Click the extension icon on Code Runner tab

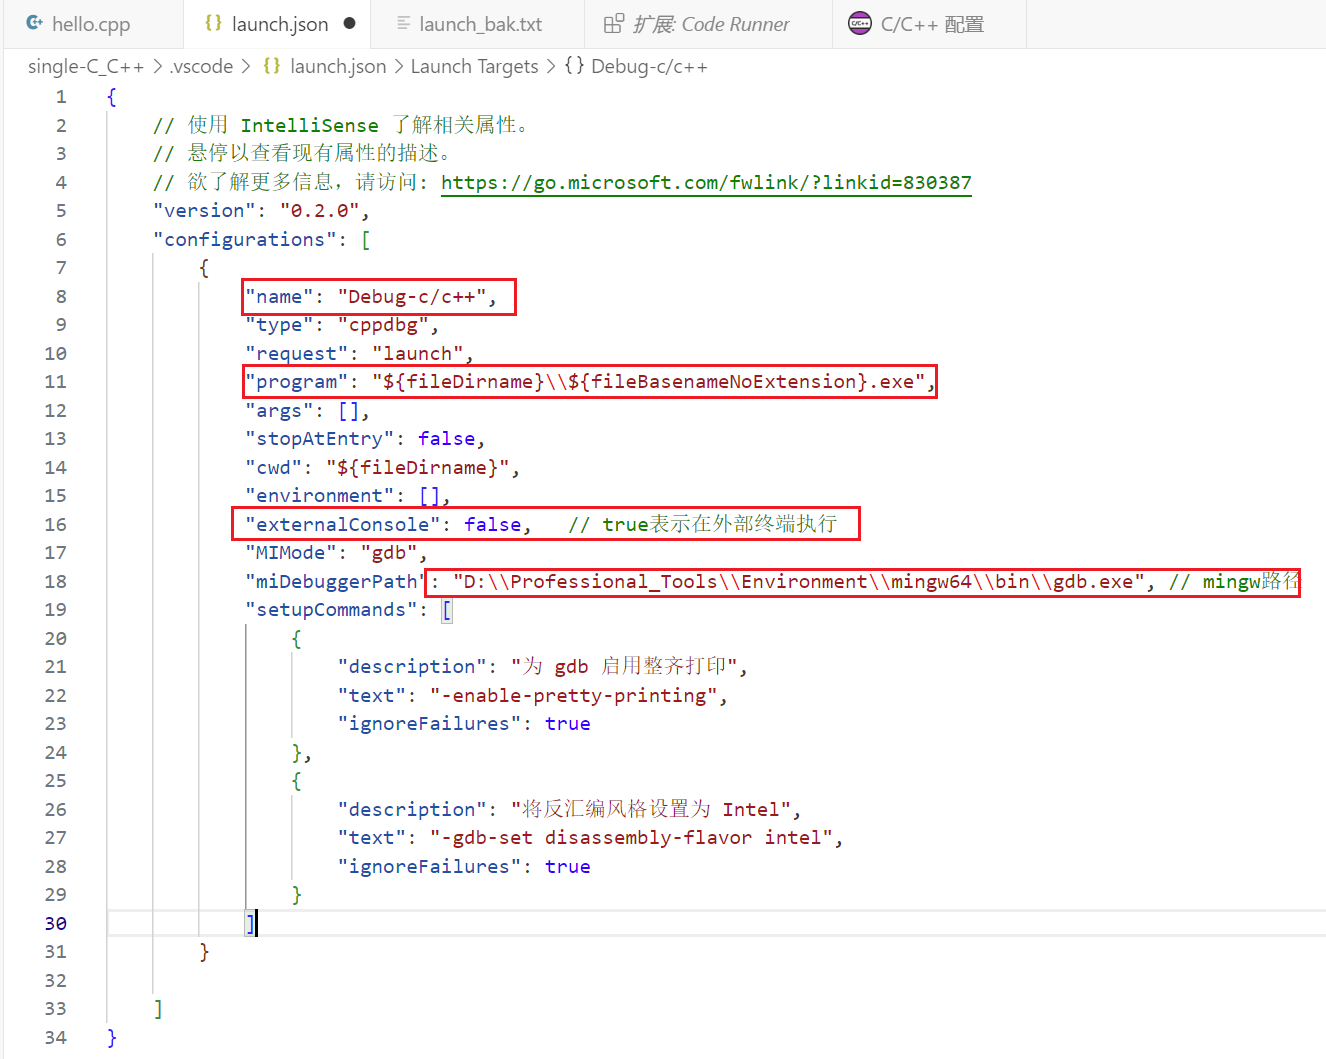click(614, 23)
